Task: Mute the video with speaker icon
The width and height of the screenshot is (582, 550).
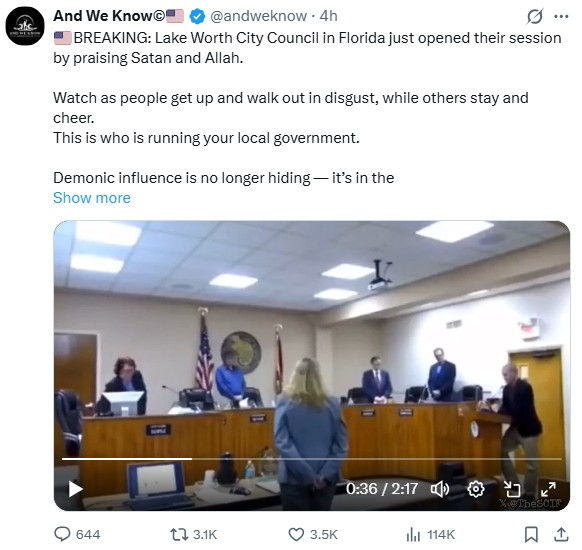Action: coord(440,489)
